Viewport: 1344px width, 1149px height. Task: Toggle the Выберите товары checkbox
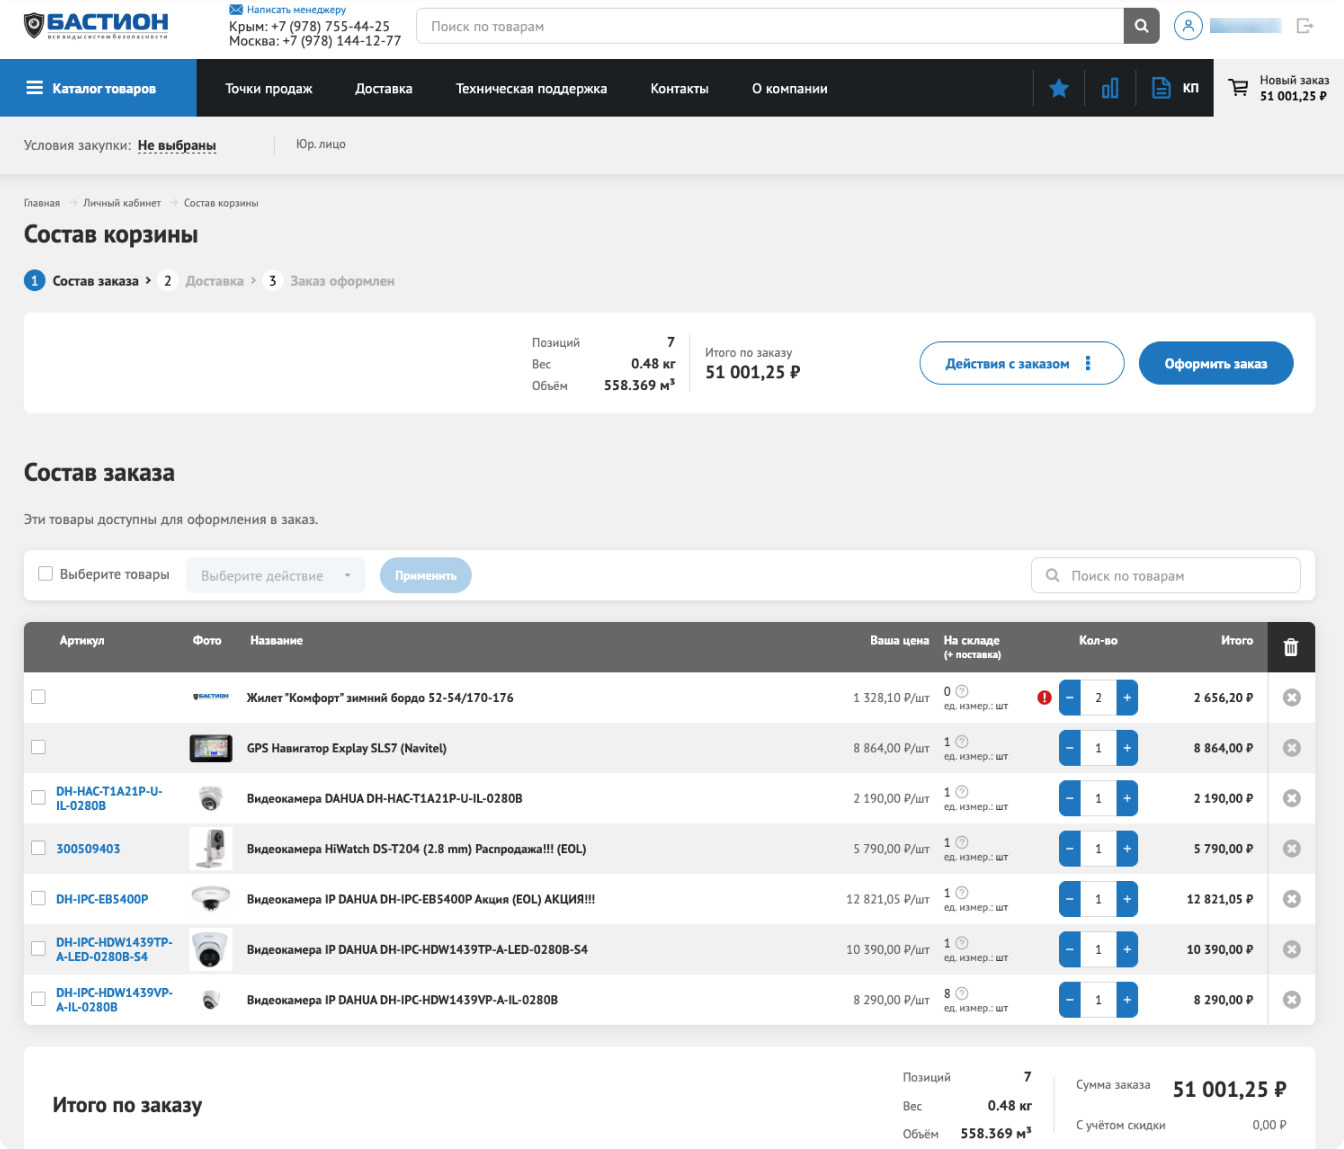(x=45, y=574)
